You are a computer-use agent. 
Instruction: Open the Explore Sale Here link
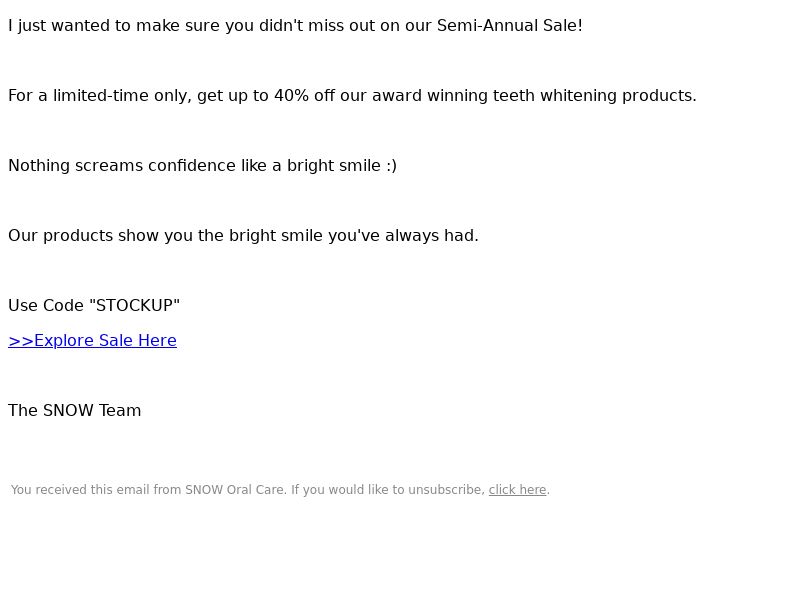tap(92, 340)
